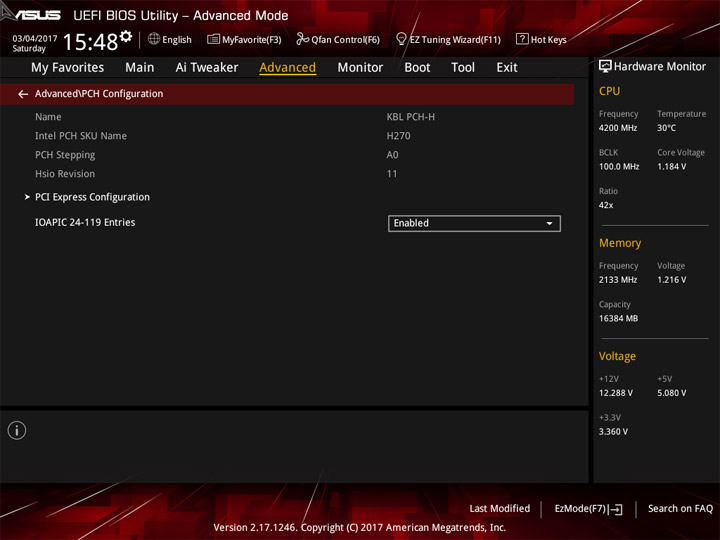Click the EzMode exit arrow icon
The width and height of the screenshot is (720, 540).
click(x=616, y=509)
